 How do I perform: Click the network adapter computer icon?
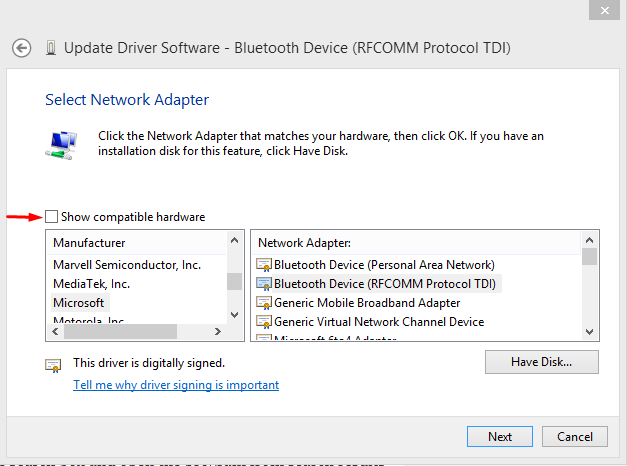[61, 145]
